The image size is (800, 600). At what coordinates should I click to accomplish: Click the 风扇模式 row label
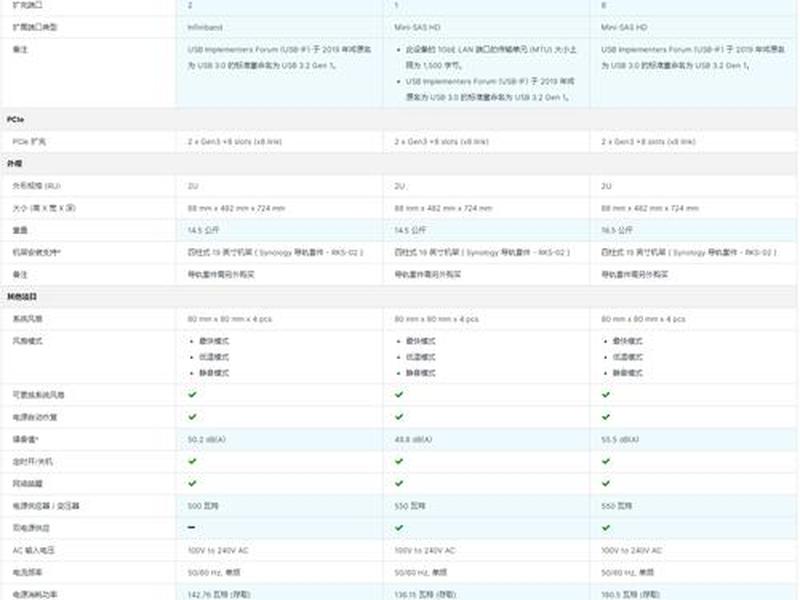point(28,341)
